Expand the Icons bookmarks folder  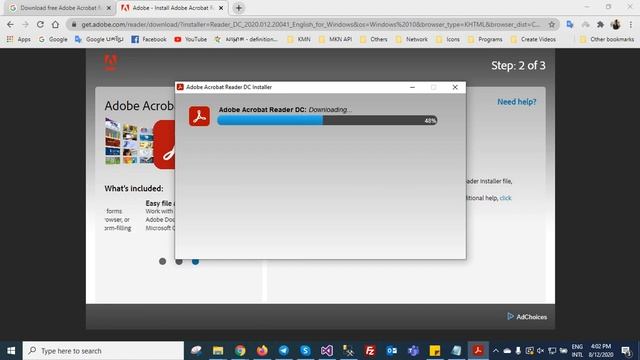(448, 39)
